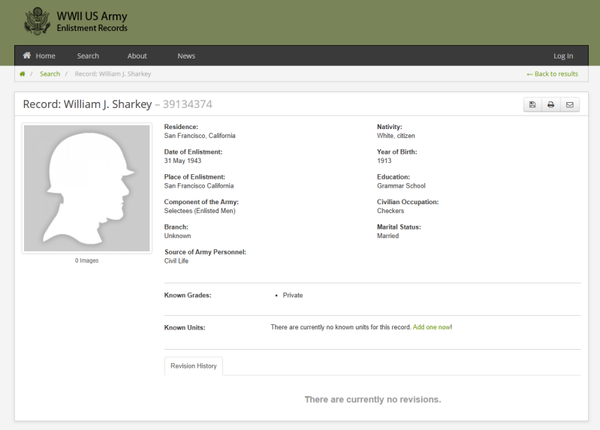Click the save record icon button

point(532,104)
